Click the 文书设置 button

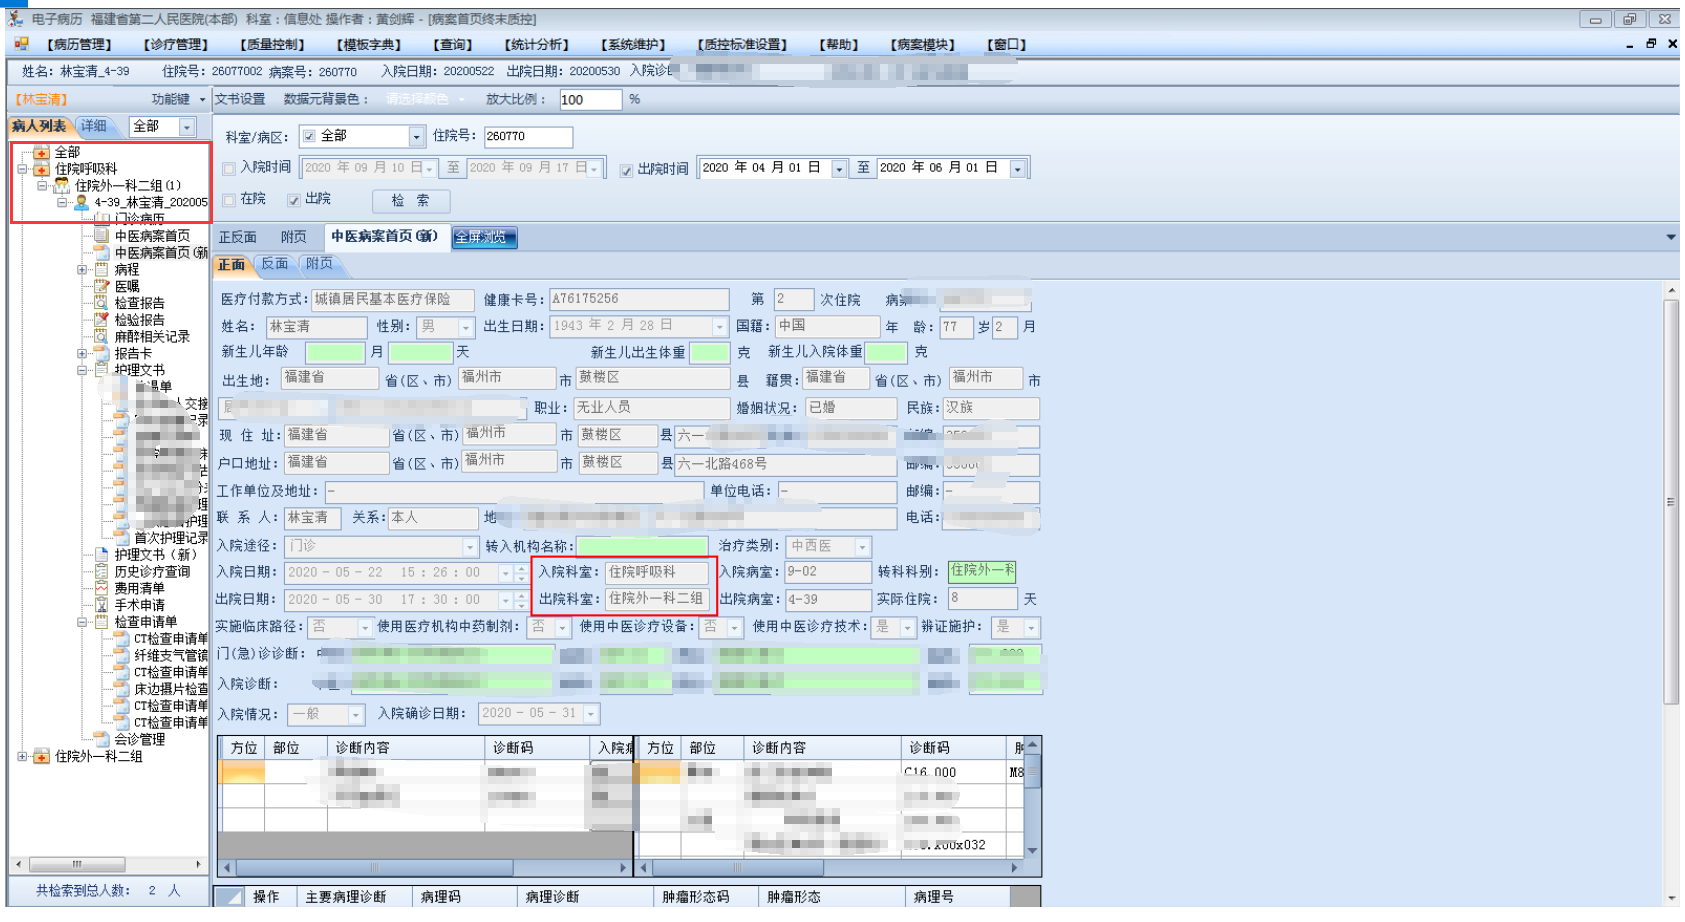[241, 99]
